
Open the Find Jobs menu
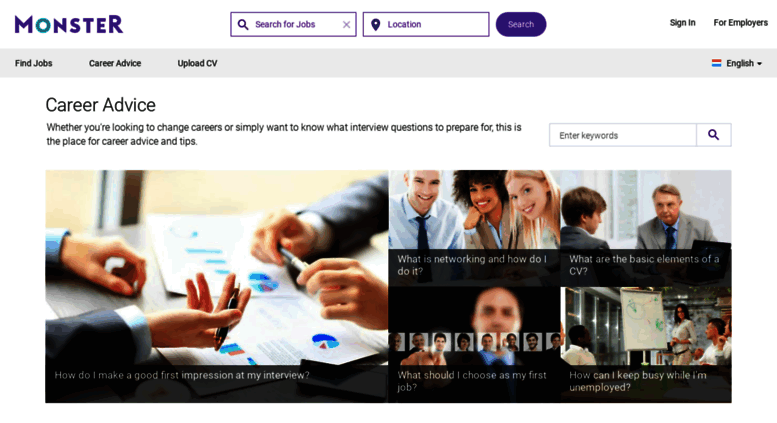coord(34,63)
